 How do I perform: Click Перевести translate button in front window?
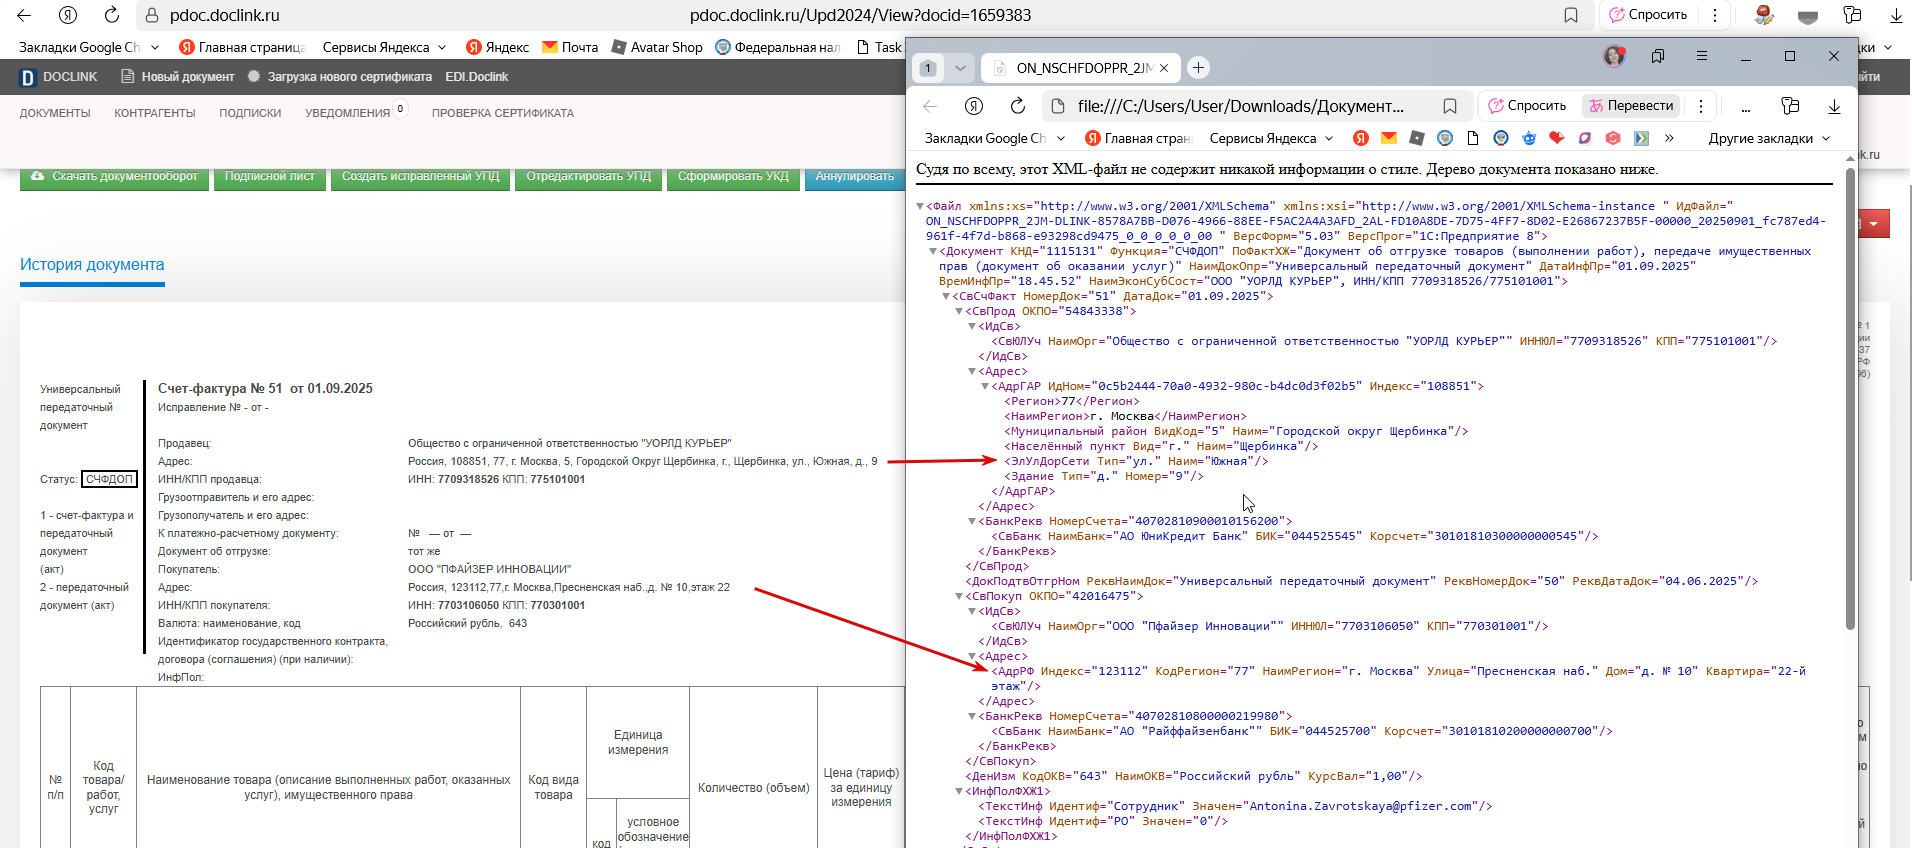pos(1631,106)
